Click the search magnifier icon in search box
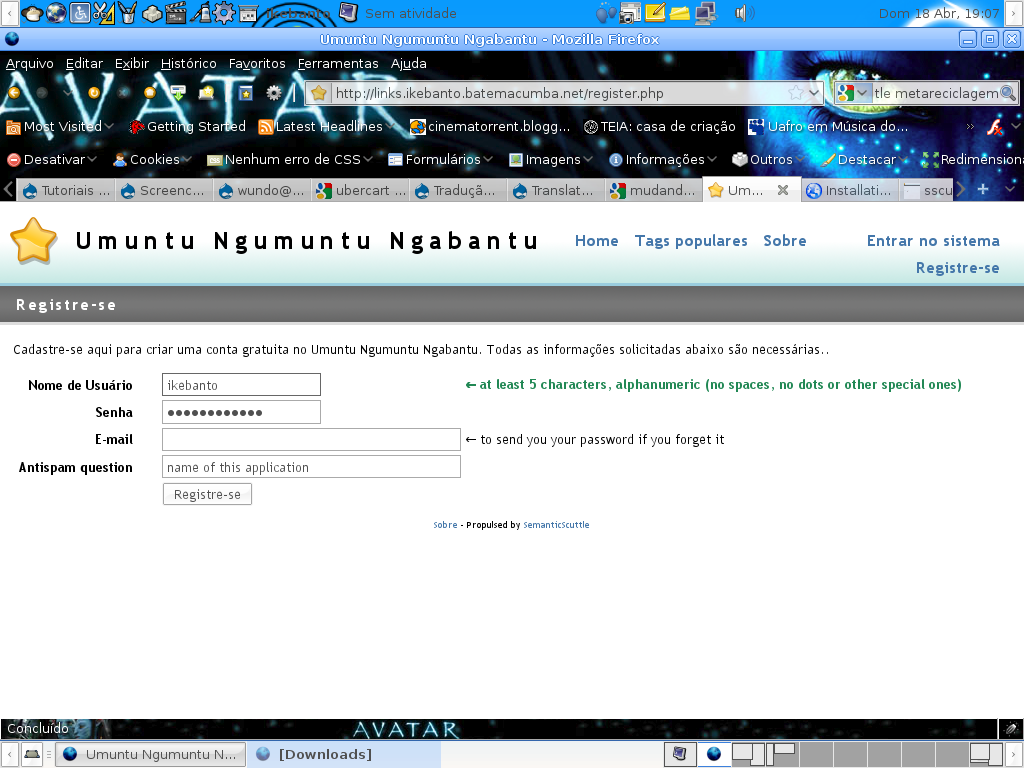Image resolution: width=1024 pixels, height=768 pixels. (x=1008, y=93)
